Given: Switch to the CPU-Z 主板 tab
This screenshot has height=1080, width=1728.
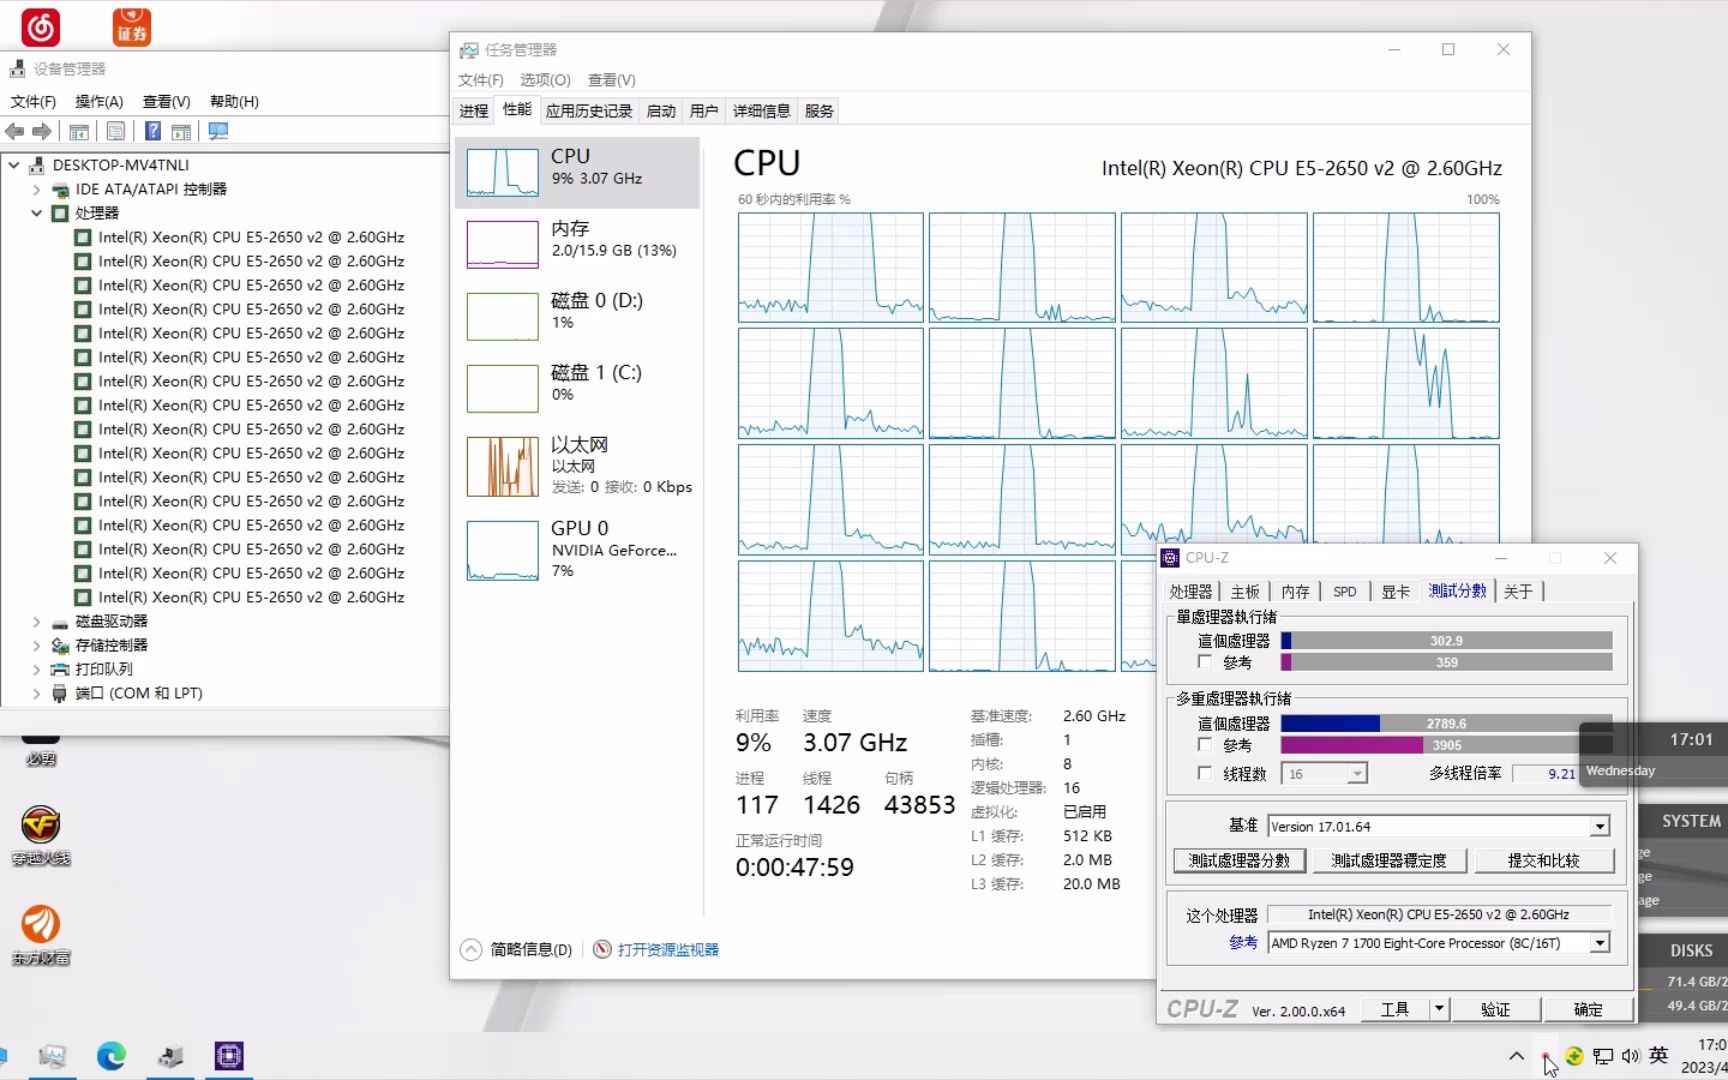Looking at the screenshot, I should tap(1245, 591).
